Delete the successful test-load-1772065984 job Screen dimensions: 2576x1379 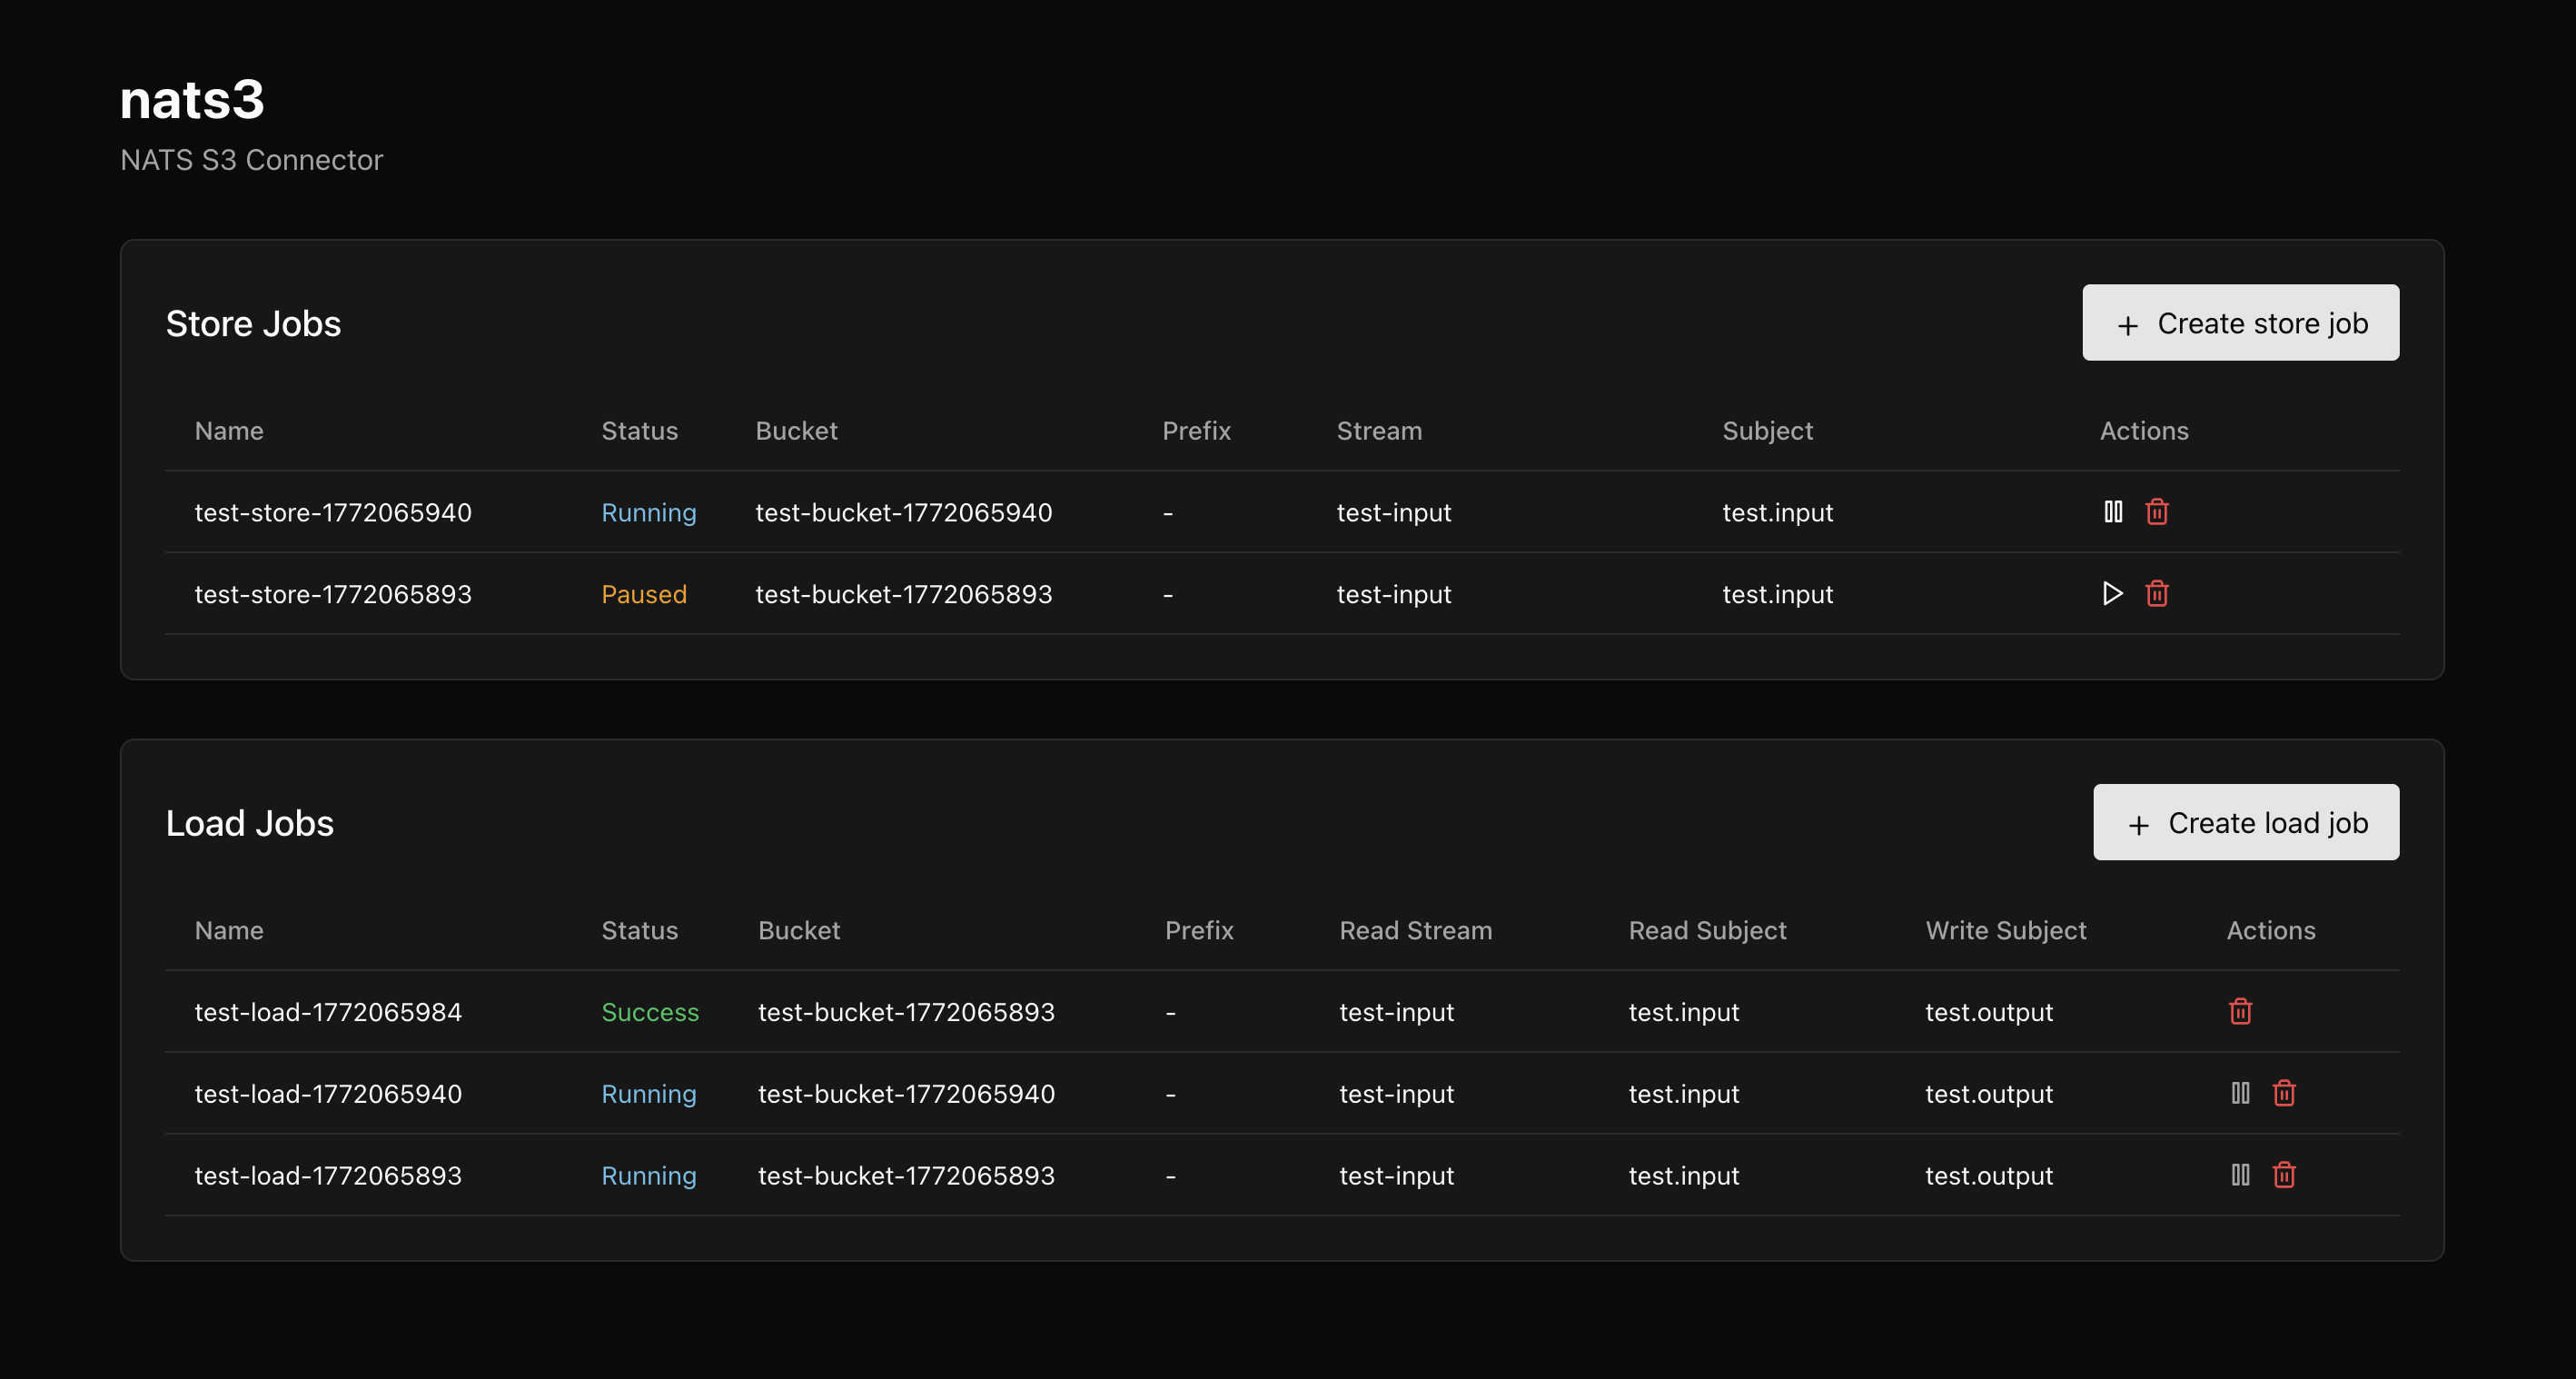pos(2240,1011)
